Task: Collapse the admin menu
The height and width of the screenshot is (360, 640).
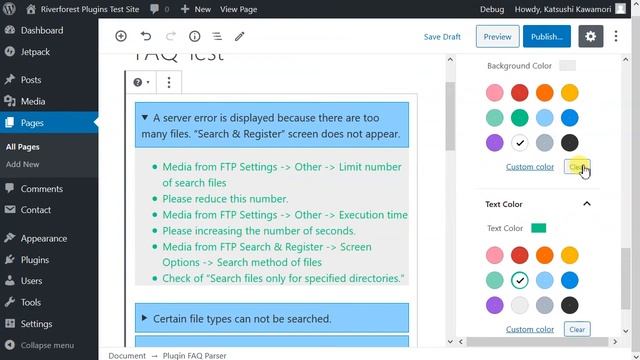Action: tap(40, 345)
